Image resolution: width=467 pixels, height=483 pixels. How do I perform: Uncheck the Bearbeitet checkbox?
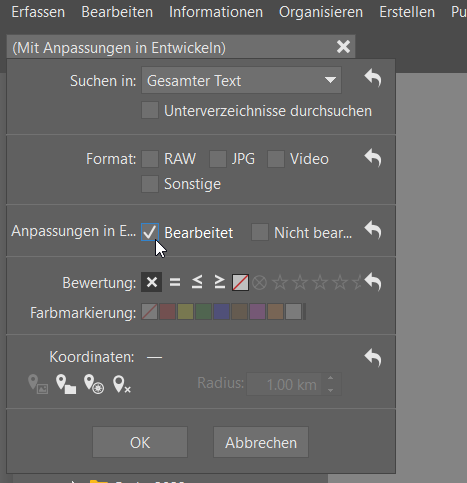click(150, 232)
